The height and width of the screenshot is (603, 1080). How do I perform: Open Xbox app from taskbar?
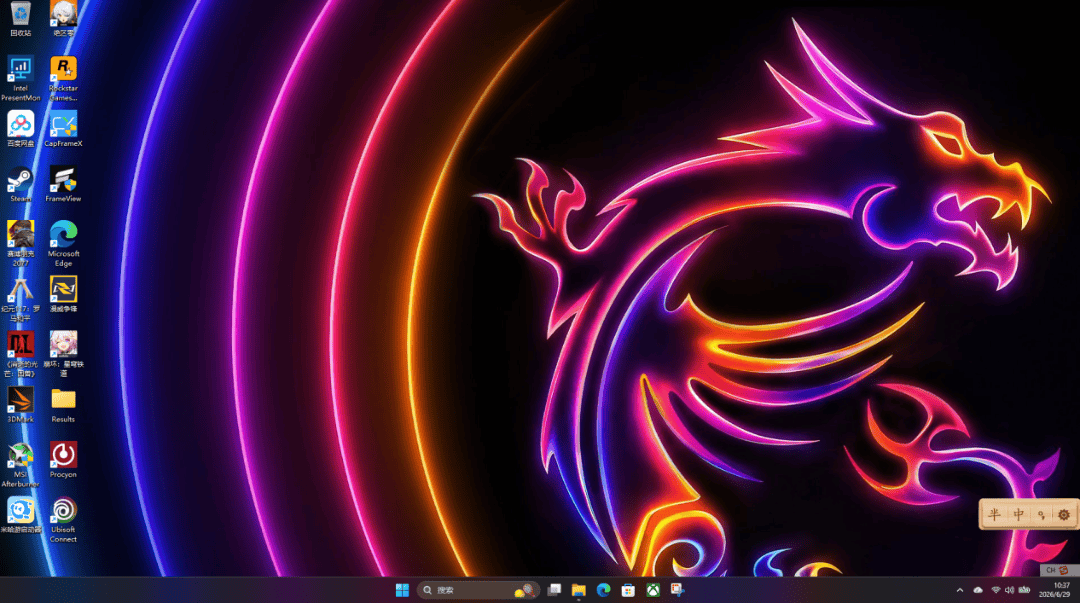pos(652,590)
